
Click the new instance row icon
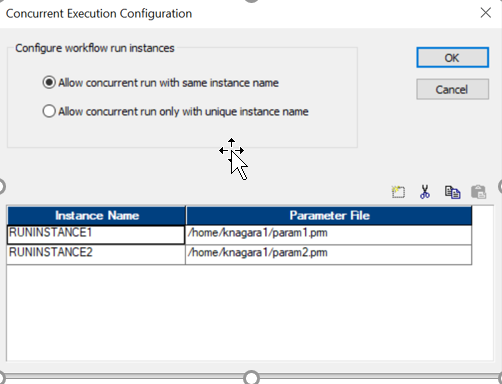click(398, 192)
